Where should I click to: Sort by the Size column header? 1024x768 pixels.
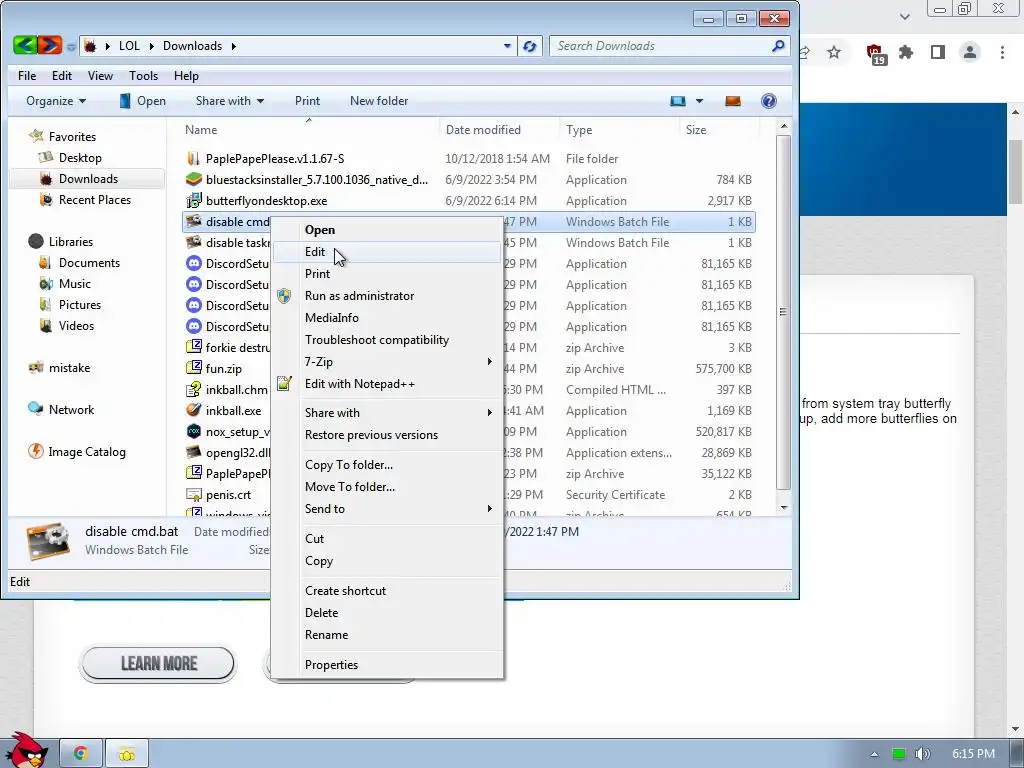(718, 129)
